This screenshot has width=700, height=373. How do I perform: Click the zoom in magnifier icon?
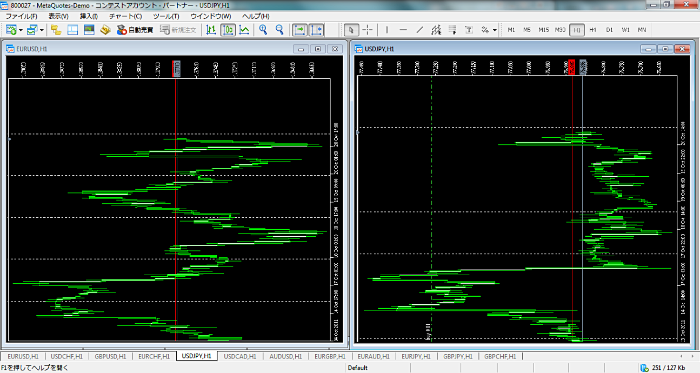(263, 30)
